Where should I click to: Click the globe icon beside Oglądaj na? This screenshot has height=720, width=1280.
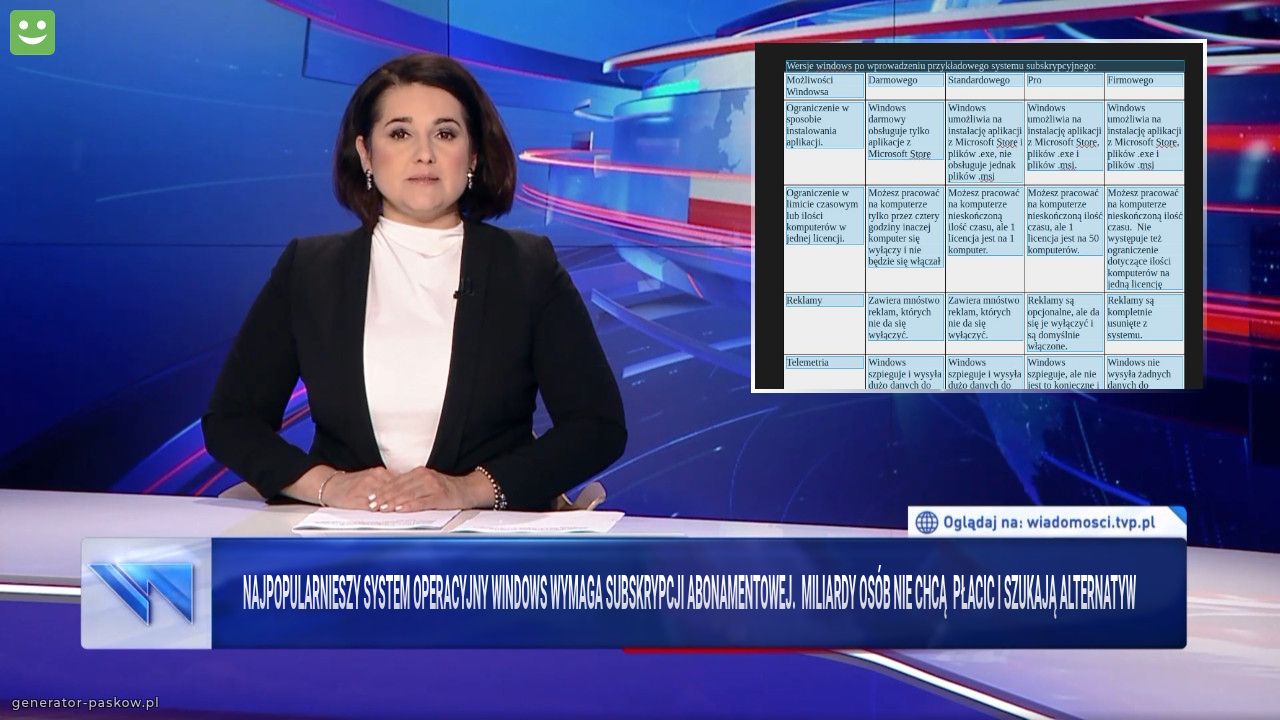pyautogui.click(x=926, y=522)
